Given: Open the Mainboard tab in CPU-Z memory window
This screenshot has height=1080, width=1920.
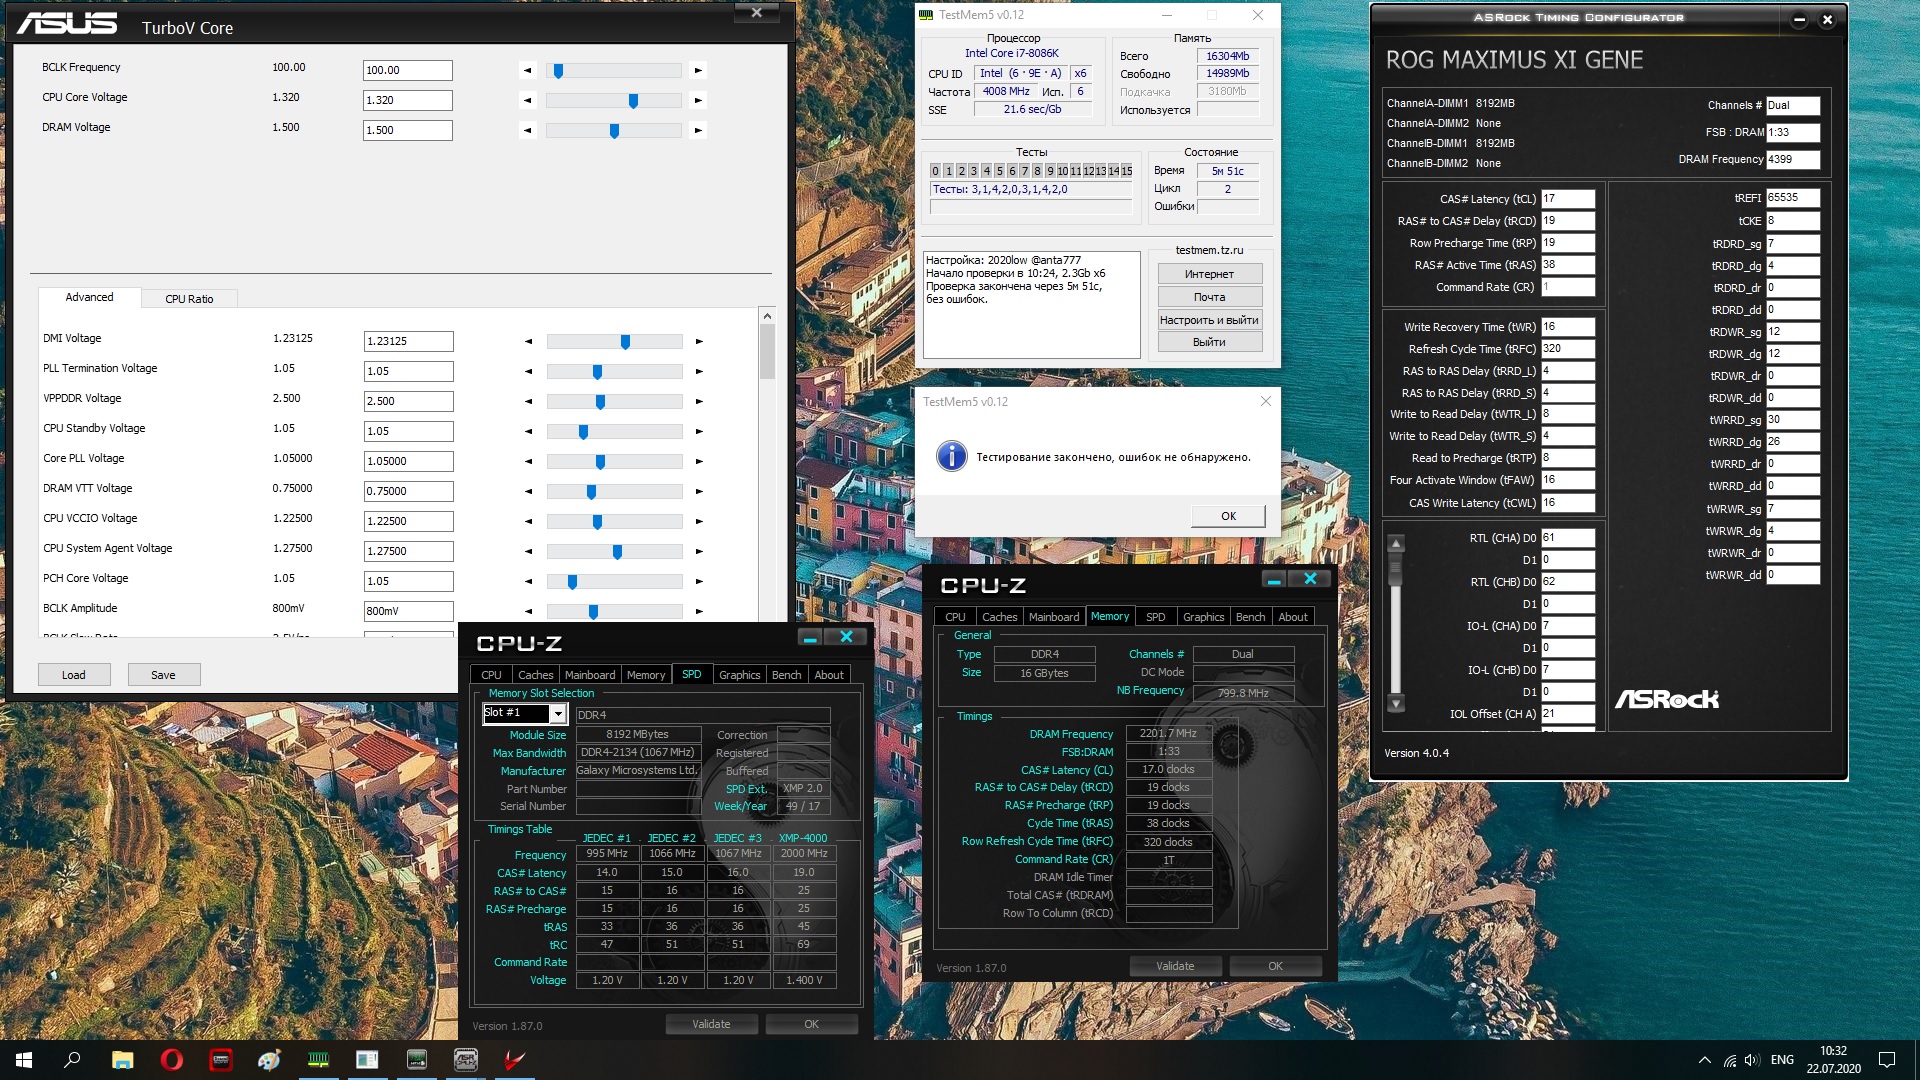Looking at the screenshot, I should tap(1054, 617).
